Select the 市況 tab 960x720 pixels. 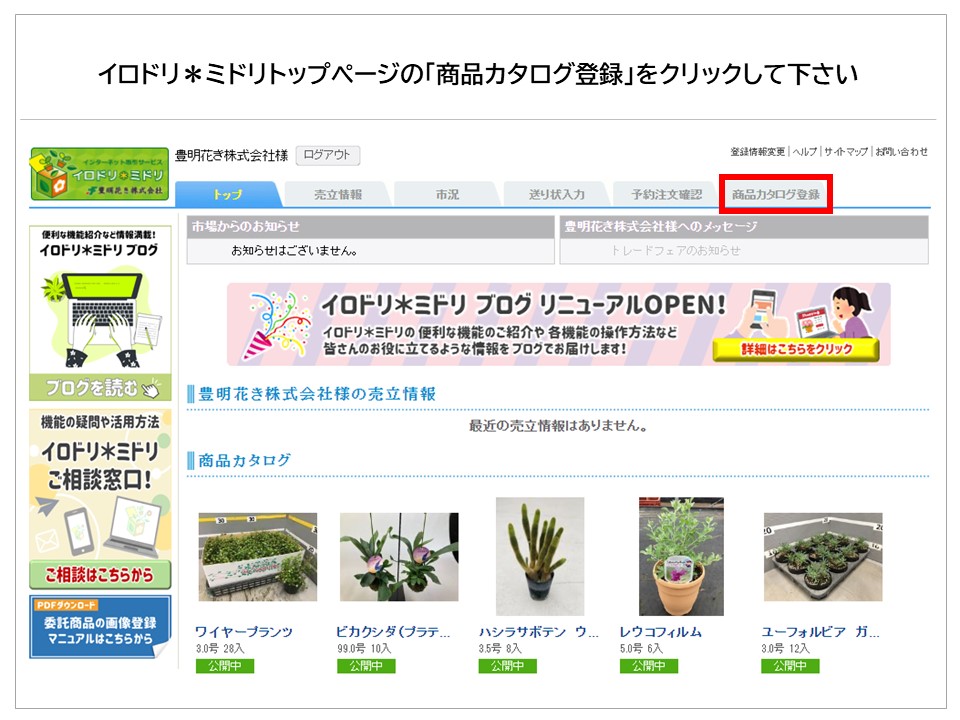(447, 195)
